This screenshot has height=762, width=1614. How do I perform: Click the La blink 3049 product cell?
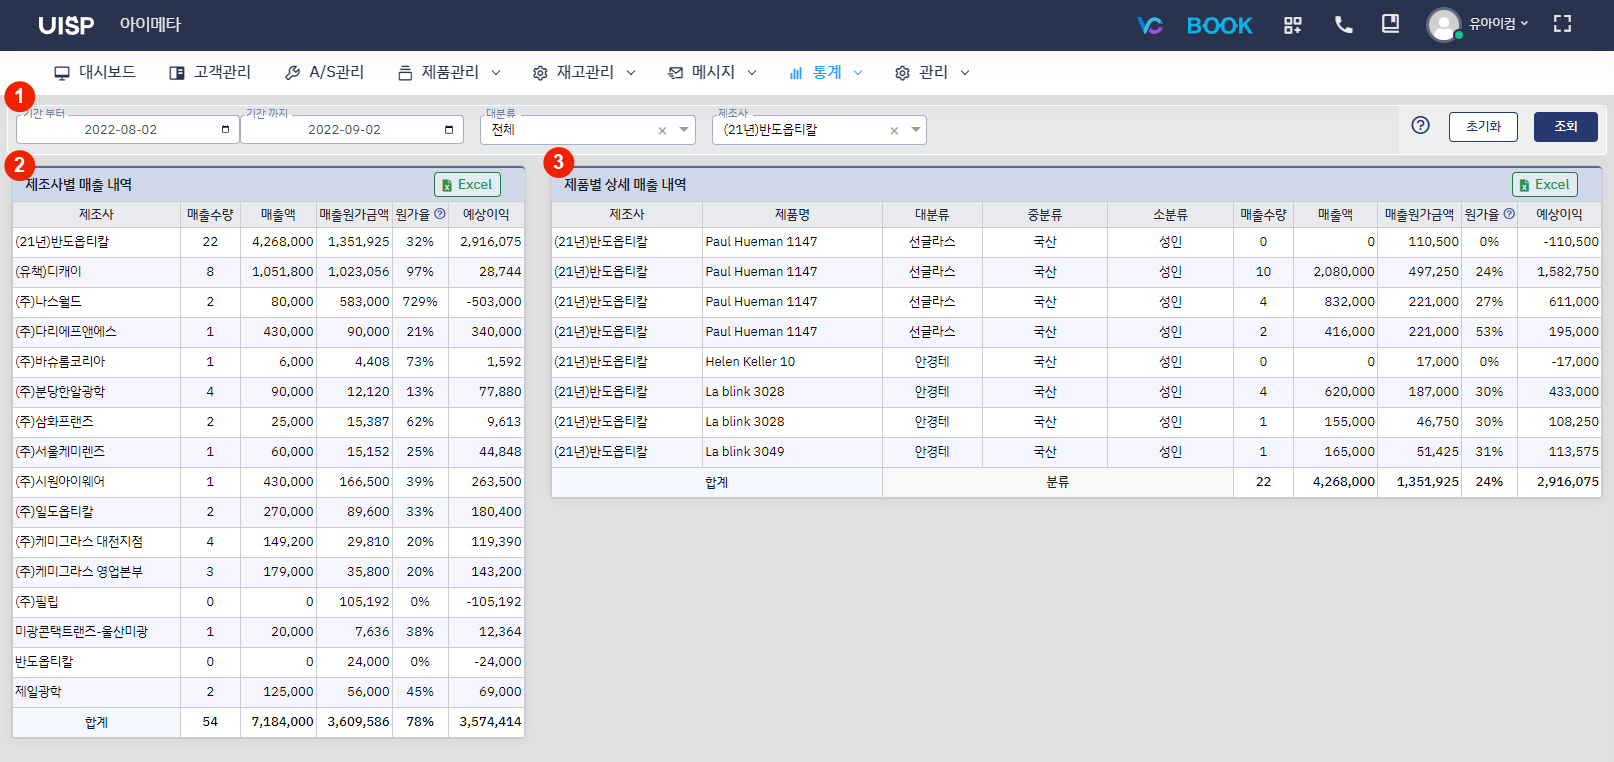(792, 452)
